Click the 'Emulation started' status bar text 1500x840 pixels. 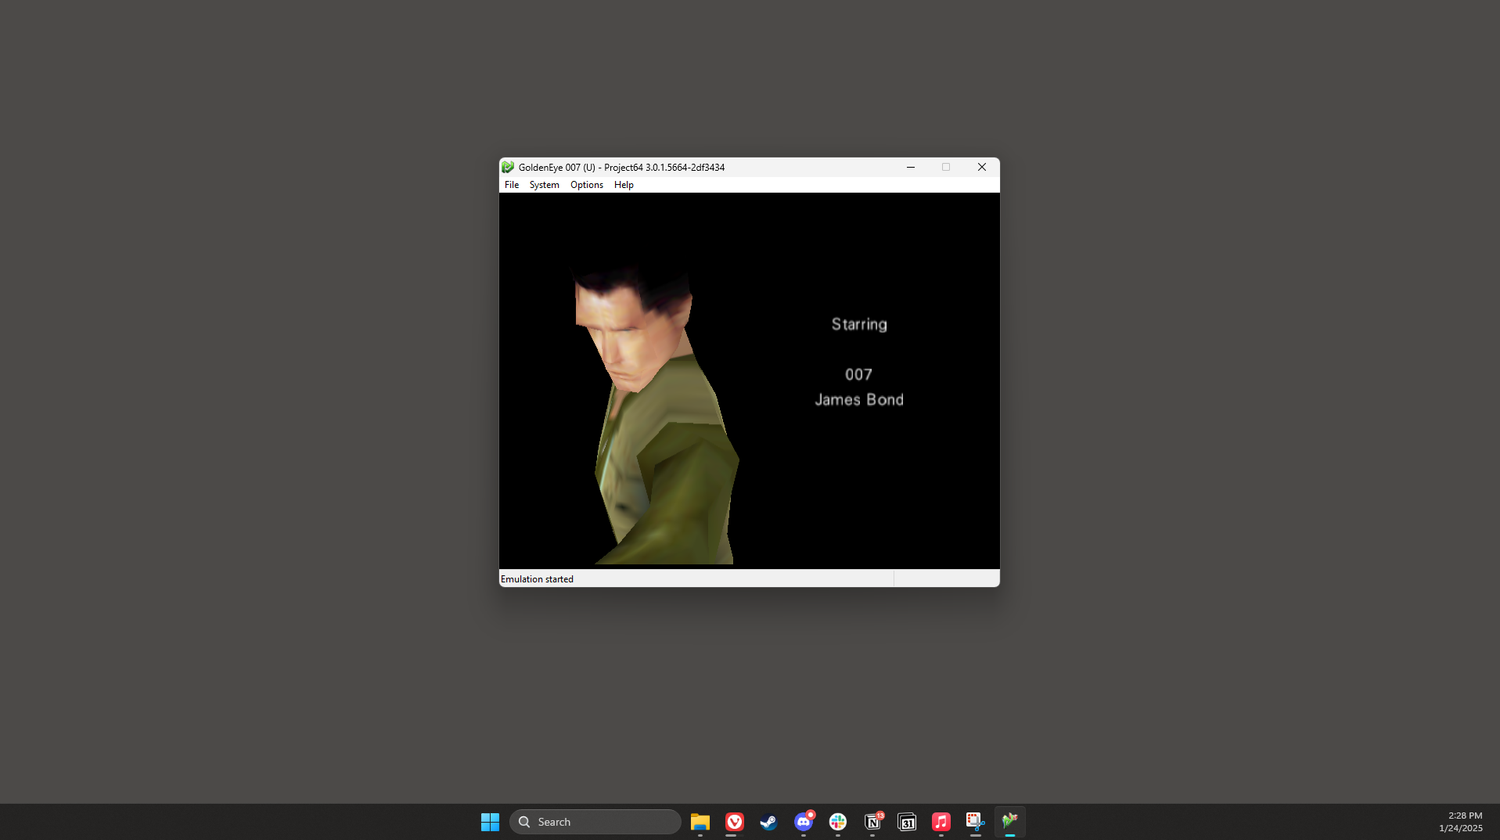pyautogui.click(x=537, y=579)
